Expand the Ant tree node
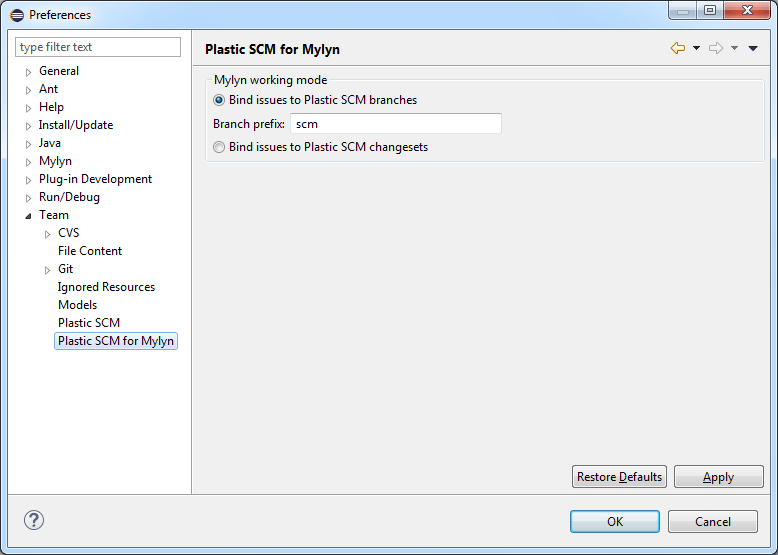 [x=28, y=90]
